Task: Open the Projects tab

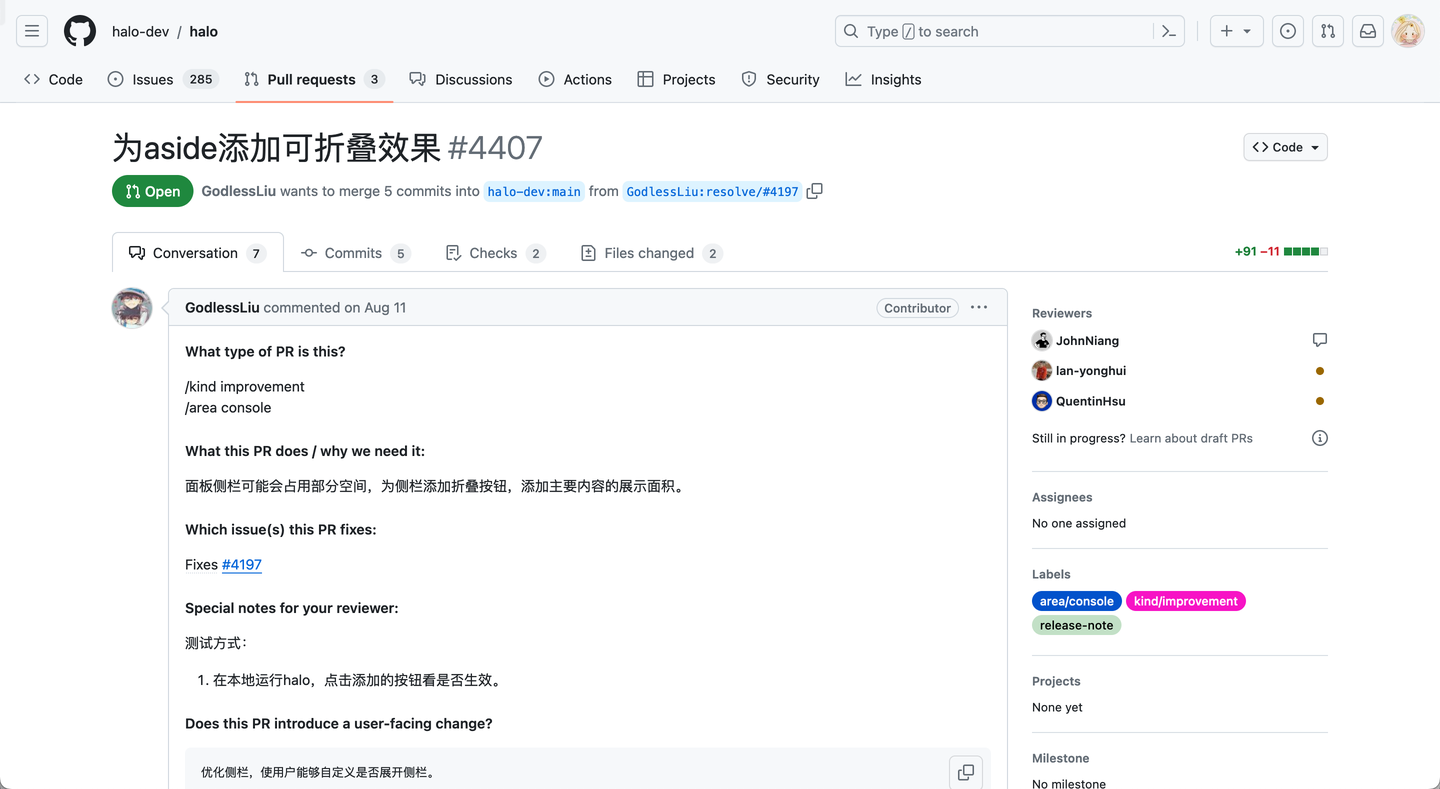Action: (x=676, y=79)
